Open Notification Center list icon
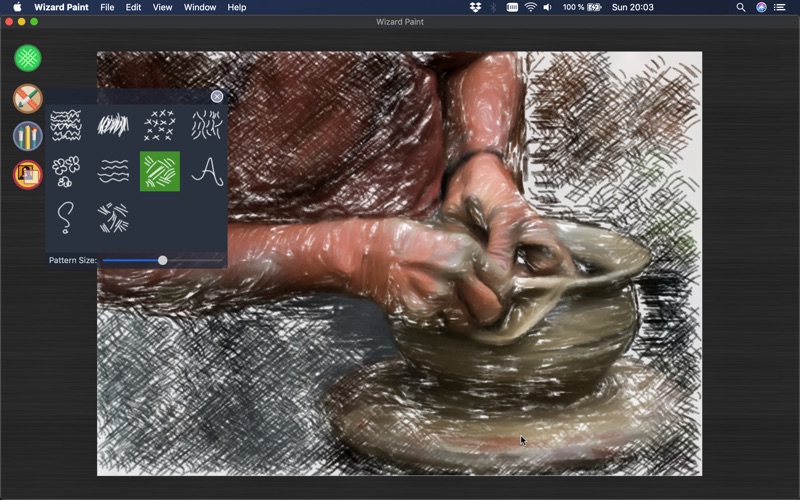The height and width of the screenshot is (500, 800). (x=780, y=7)
